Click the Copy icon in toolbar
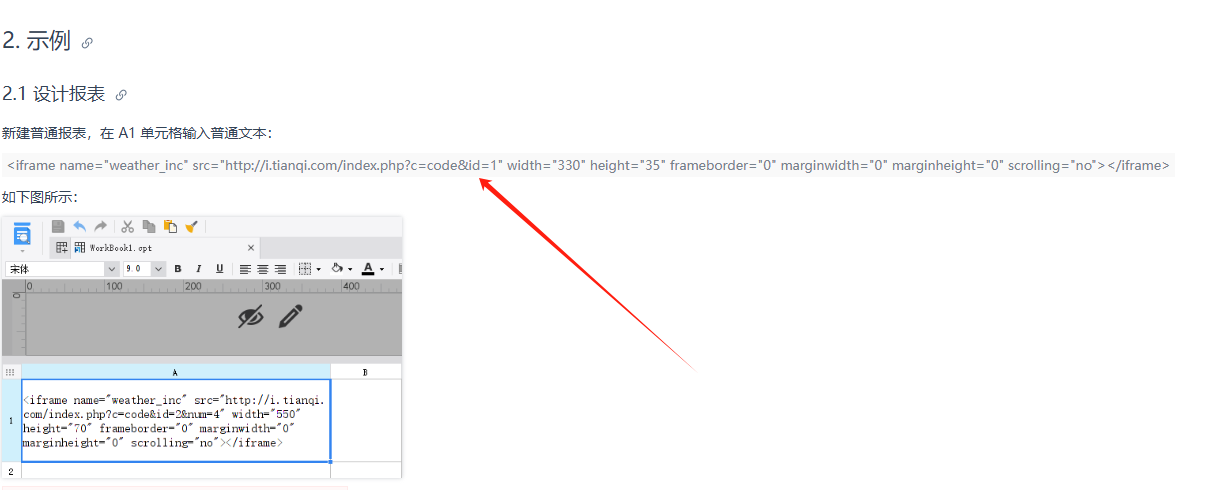Image resolution: width=1206 pixels, height=490 pixels. [149, 227]
